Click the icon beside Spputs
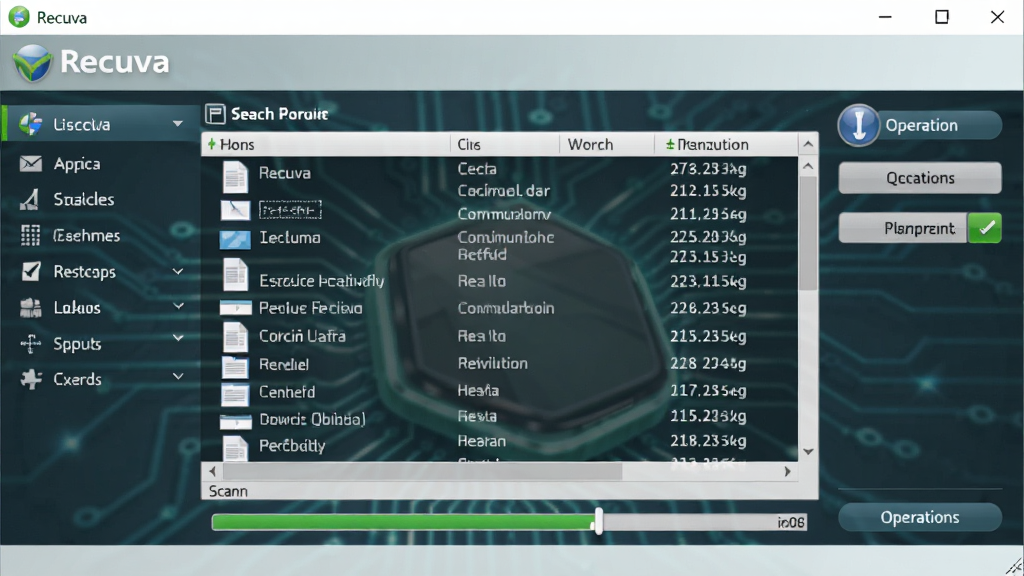 (x=31, y=344)
